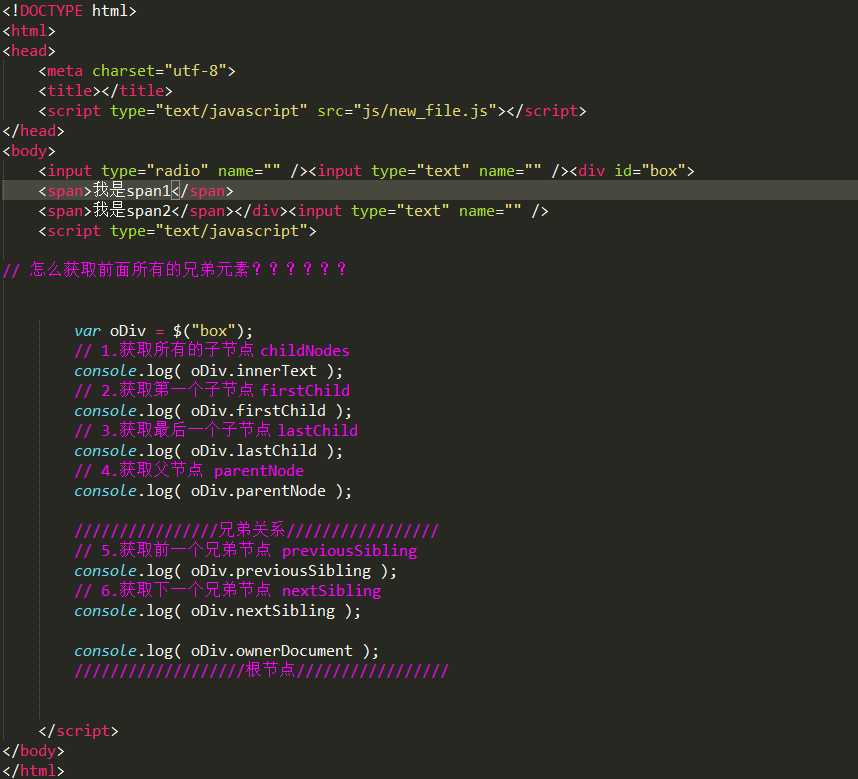The width and height of the screenshot is (858, 779).
Task: Click the closing head tag
Action: tap(33, 131)
